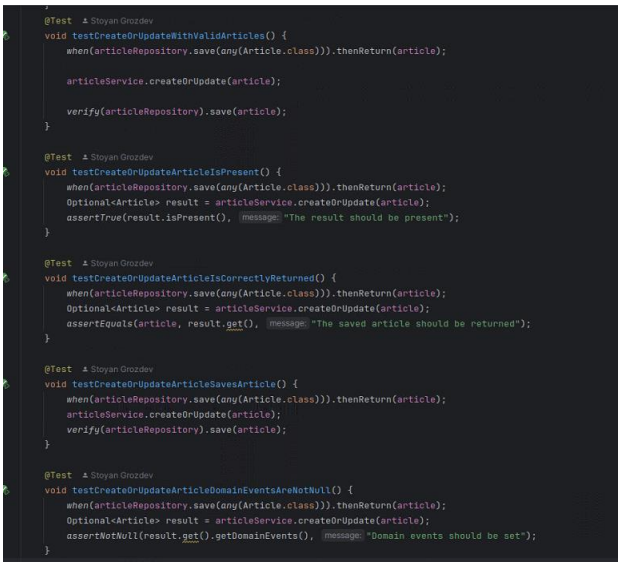Click @Test annotation above testCreateOrUpdateArticleIsPresent

coord(58,157)
